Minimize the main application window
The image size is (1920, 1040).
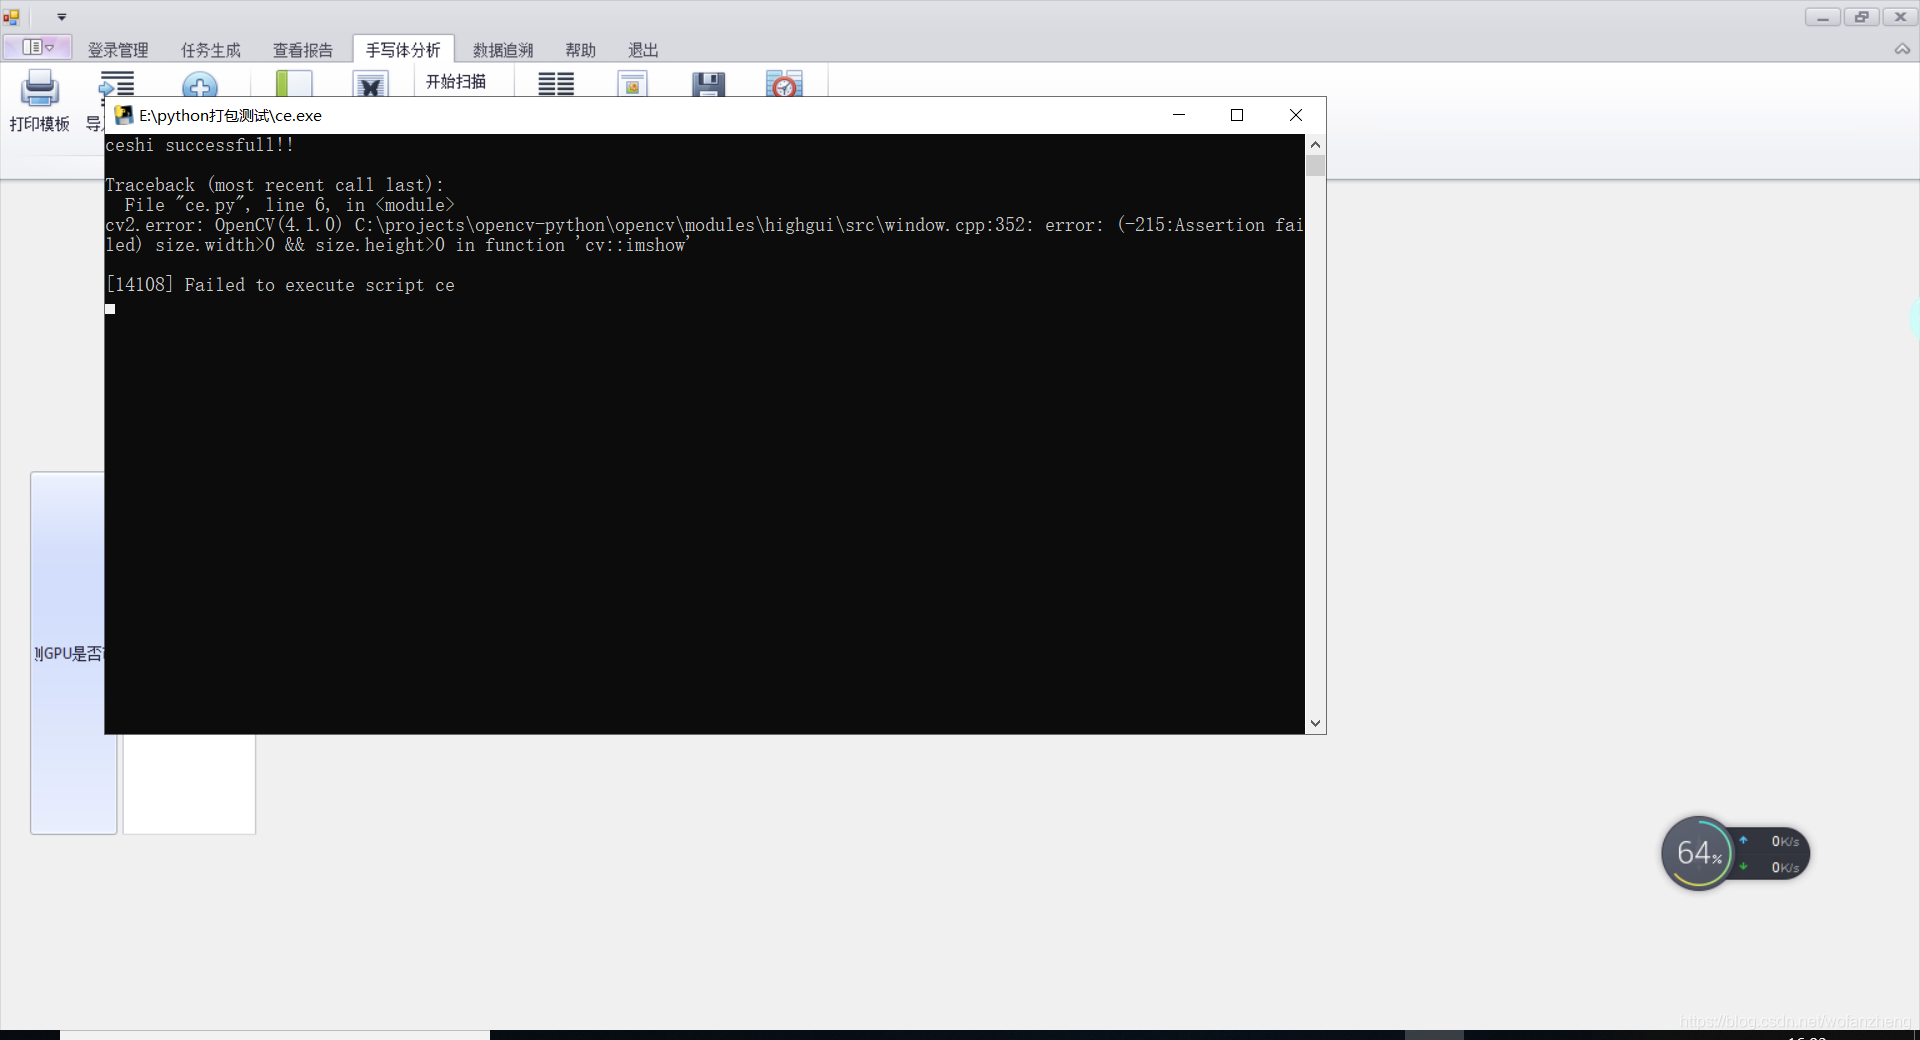pyautogui.click(x=1823, y=17)
